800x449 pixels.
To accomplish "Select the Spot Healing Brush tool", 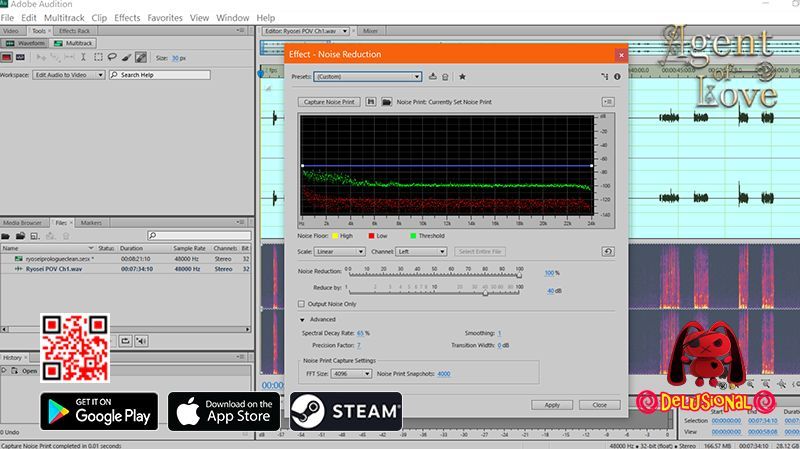I will 141,57.
